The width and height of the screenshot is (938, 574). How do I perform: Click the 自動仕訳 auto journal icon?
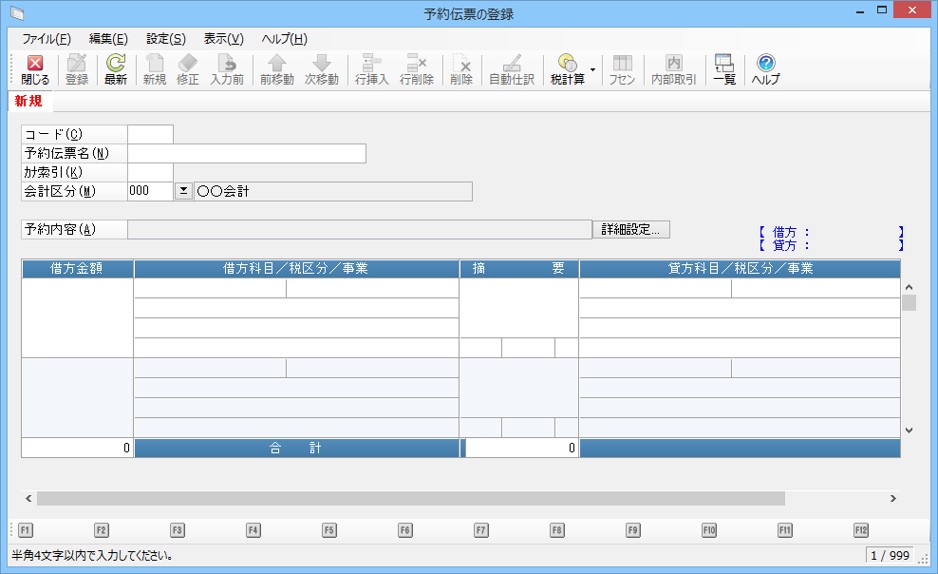(511, 69)
